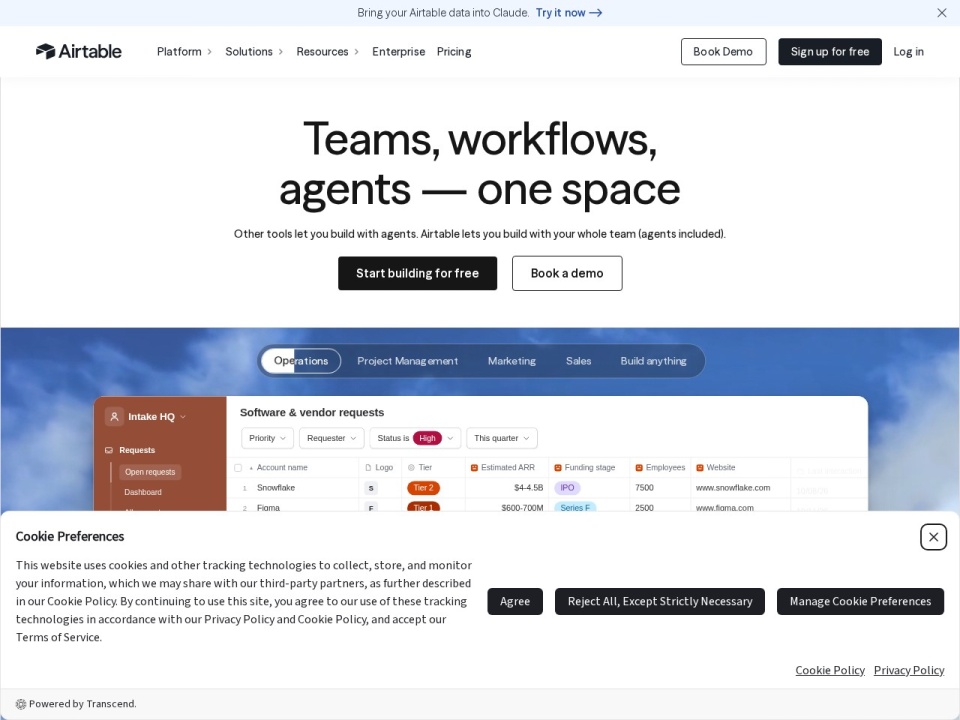Switch to the Project Management tab
960x720 pixels.
click(407, 361)
